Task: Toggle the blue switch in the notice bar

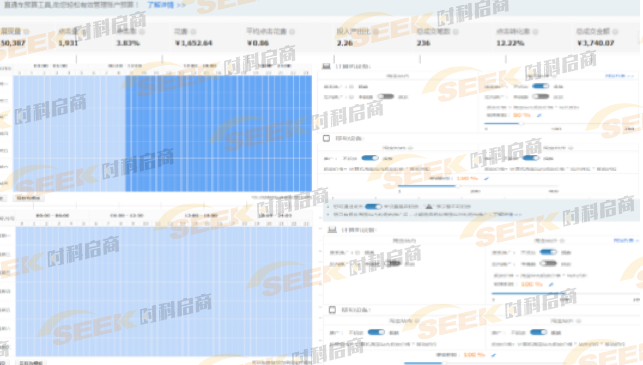Action: 373,206
